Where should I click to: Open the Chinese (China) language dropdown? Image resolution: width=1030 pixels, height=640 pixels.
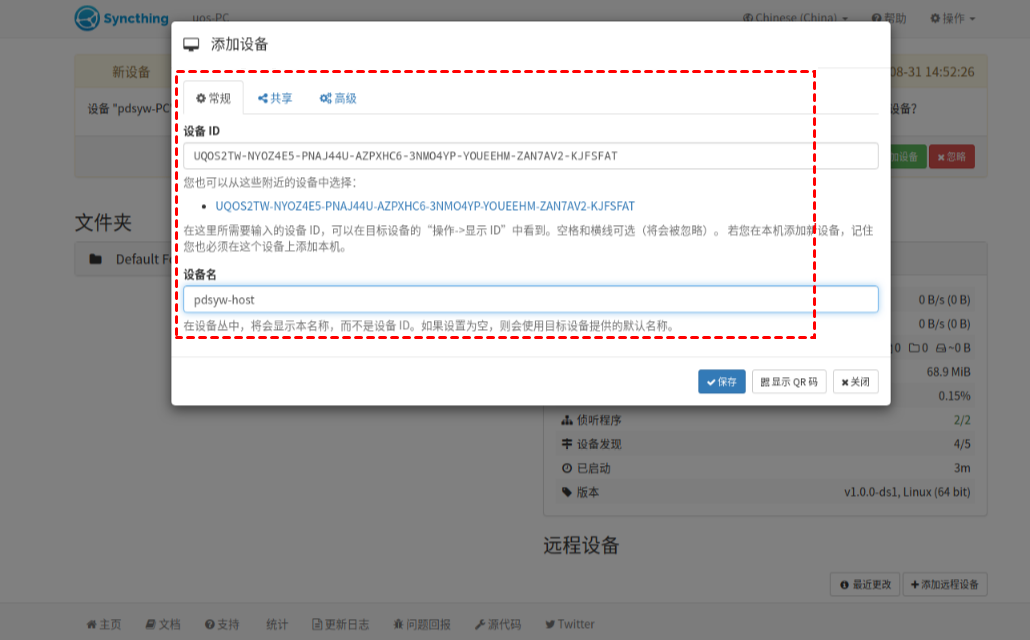point(795,18)
